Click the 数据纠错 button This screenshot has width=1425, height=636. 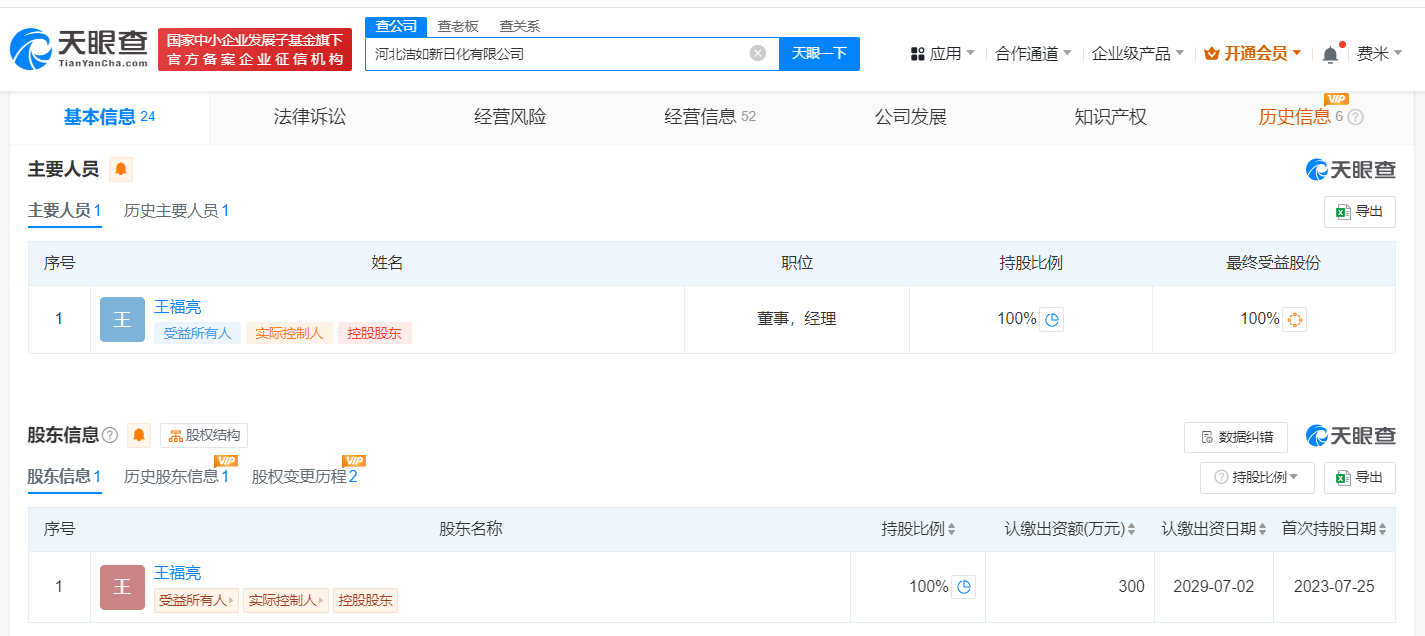pos(1236,437)
